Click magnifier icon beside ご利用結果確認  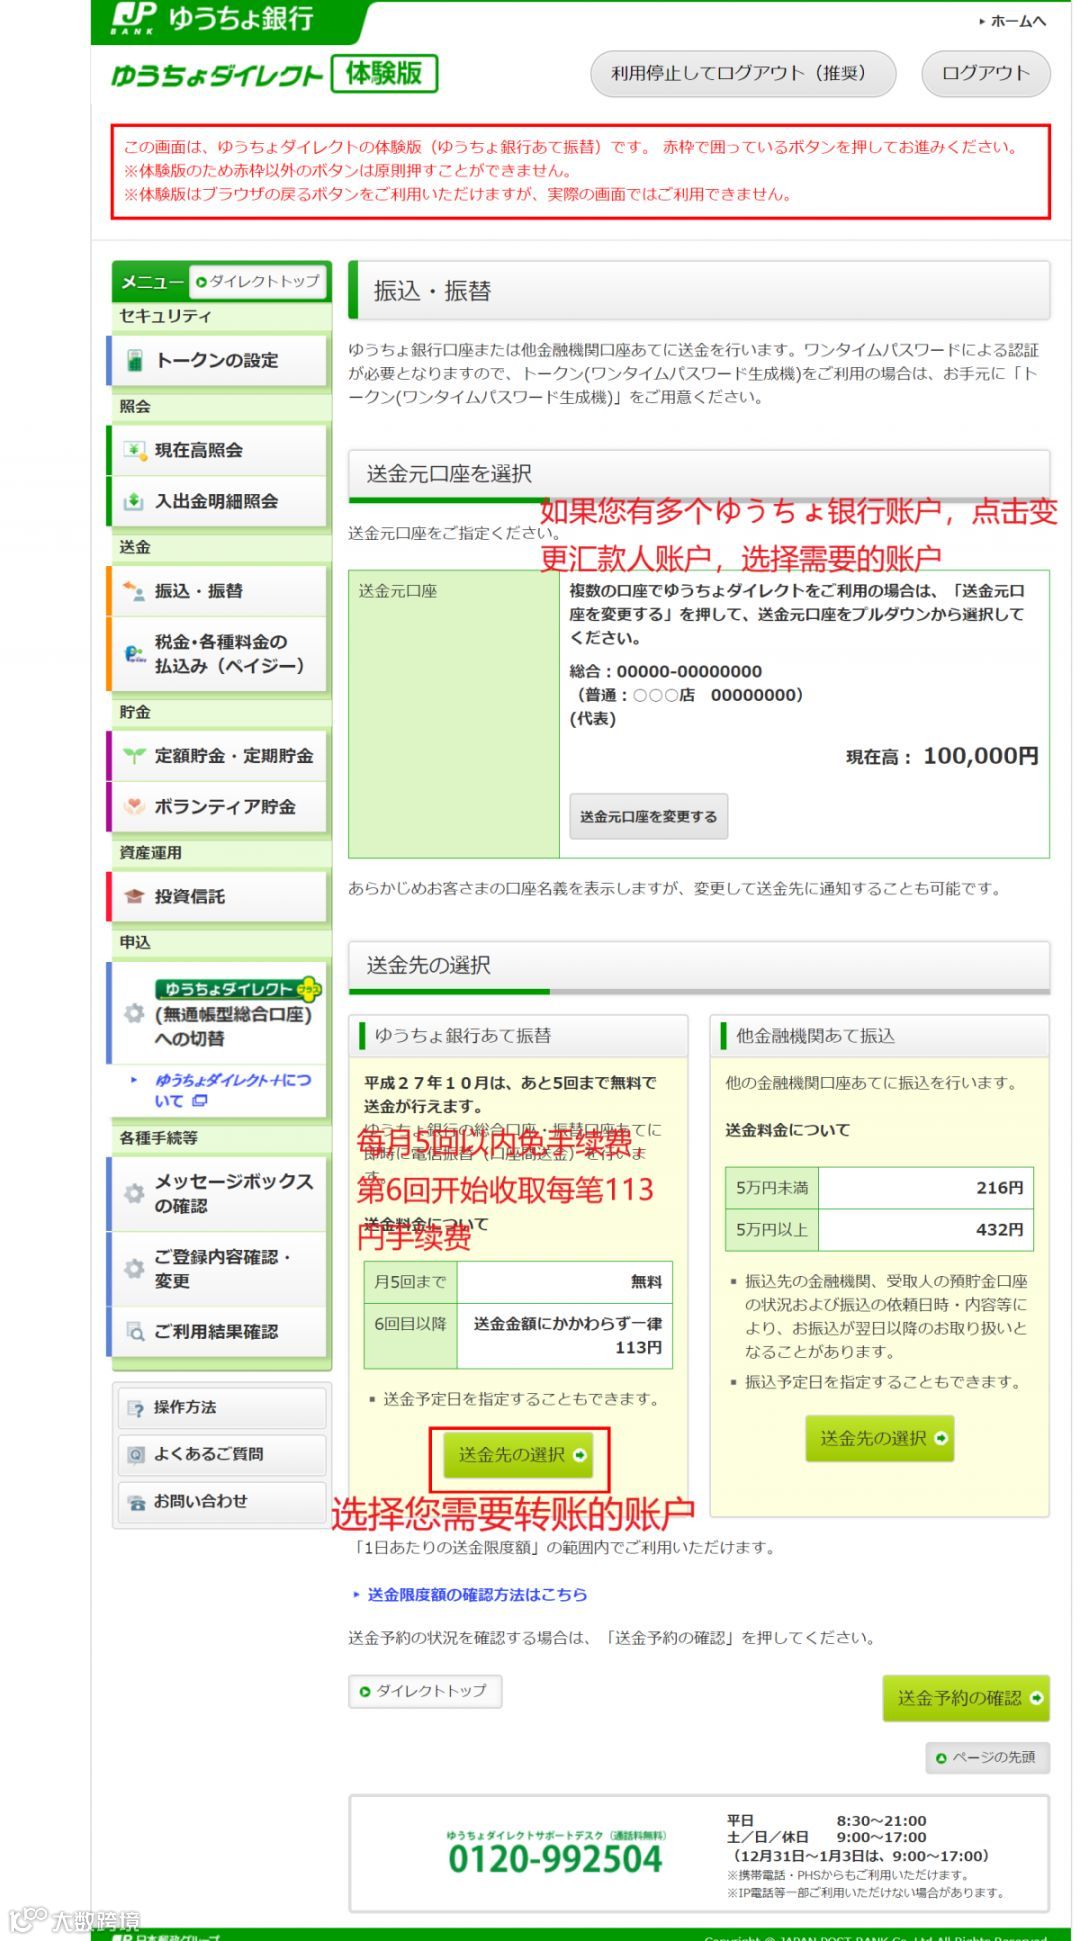pyautogui.click(x=134, y=1331)
